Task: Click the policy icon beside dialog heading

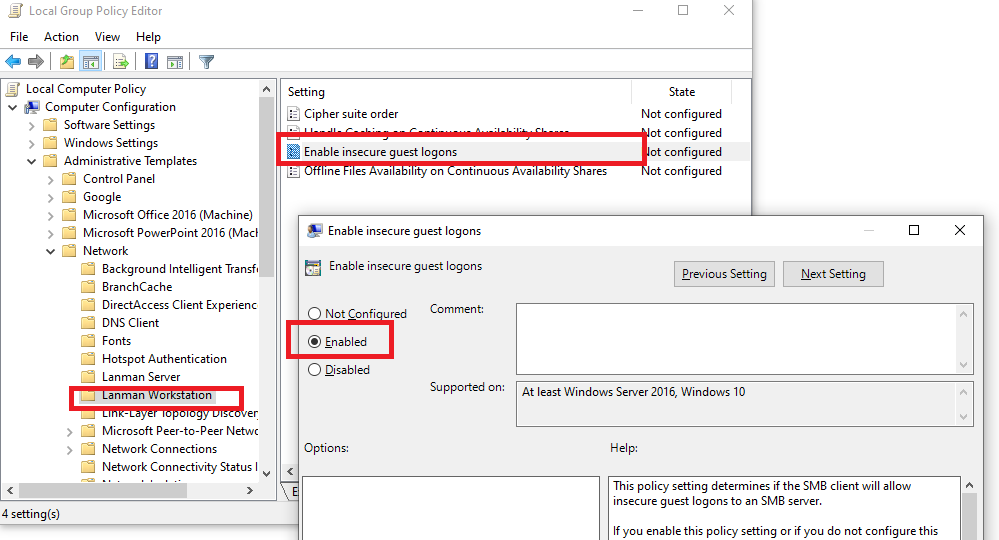Action: 313,267
